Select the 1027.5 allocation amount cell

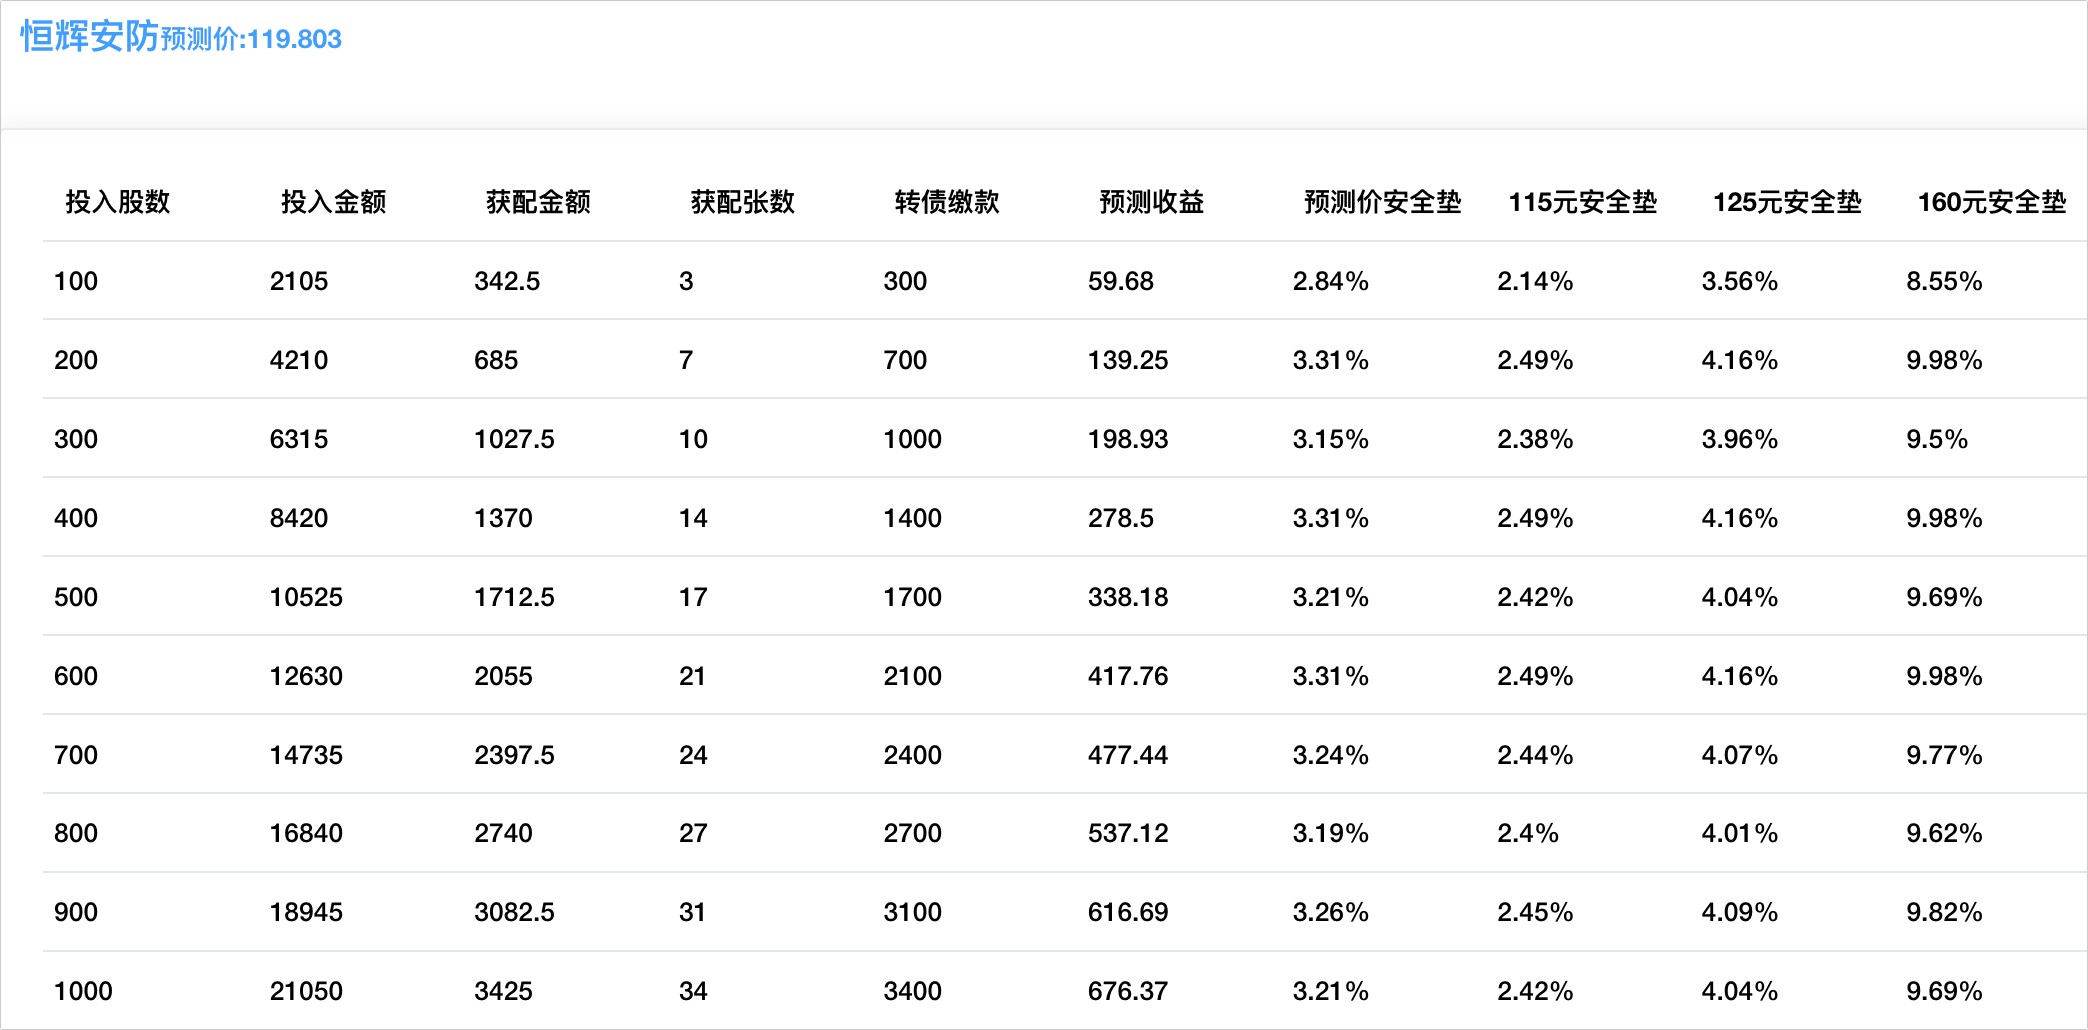[x=514, y=439]
